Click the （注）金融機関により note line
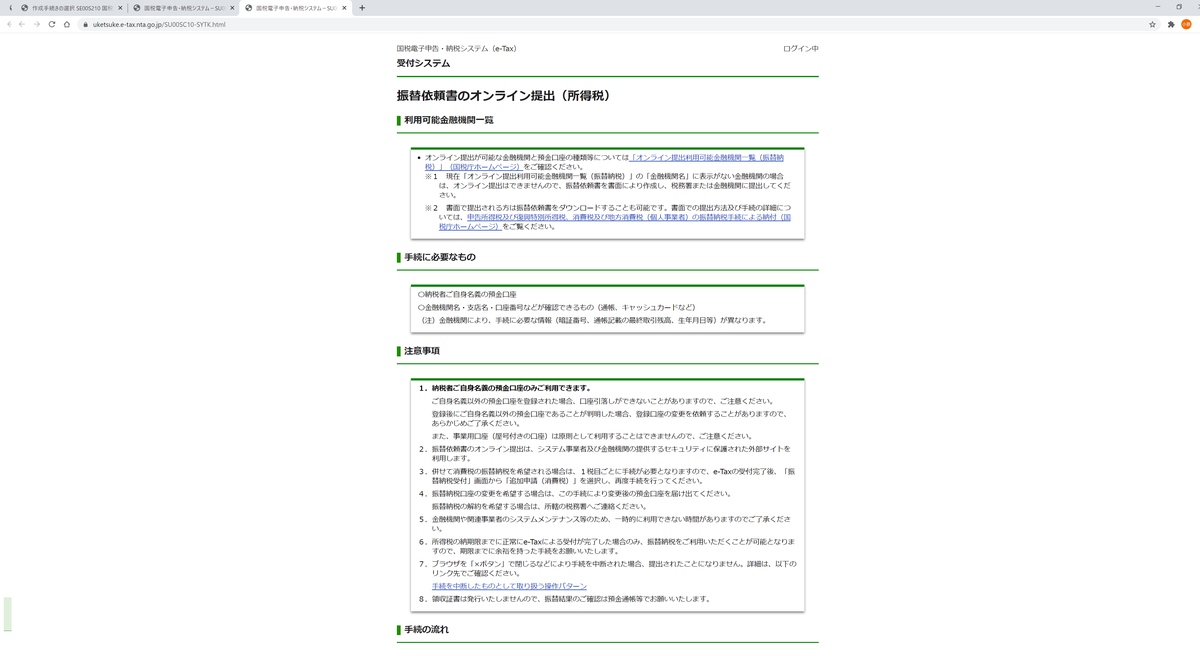The height and width of the screenshot is (656, 1200). (594, 320)
